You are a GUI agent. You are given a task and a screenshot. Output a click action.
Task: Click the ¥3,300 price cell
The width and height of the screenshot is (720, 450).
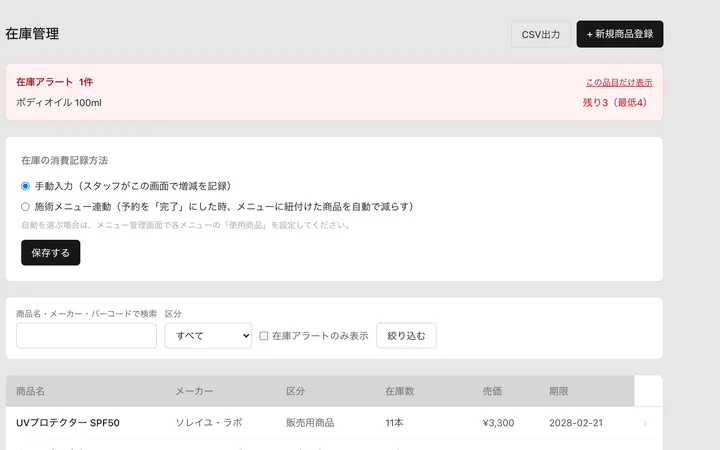(x=498, y=423)
